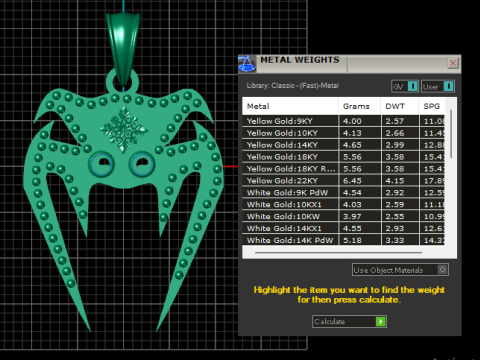This screenshot has width=480, height=360.
Task: Select the White Gold:10KX1 row
Action: click(344, 204)
